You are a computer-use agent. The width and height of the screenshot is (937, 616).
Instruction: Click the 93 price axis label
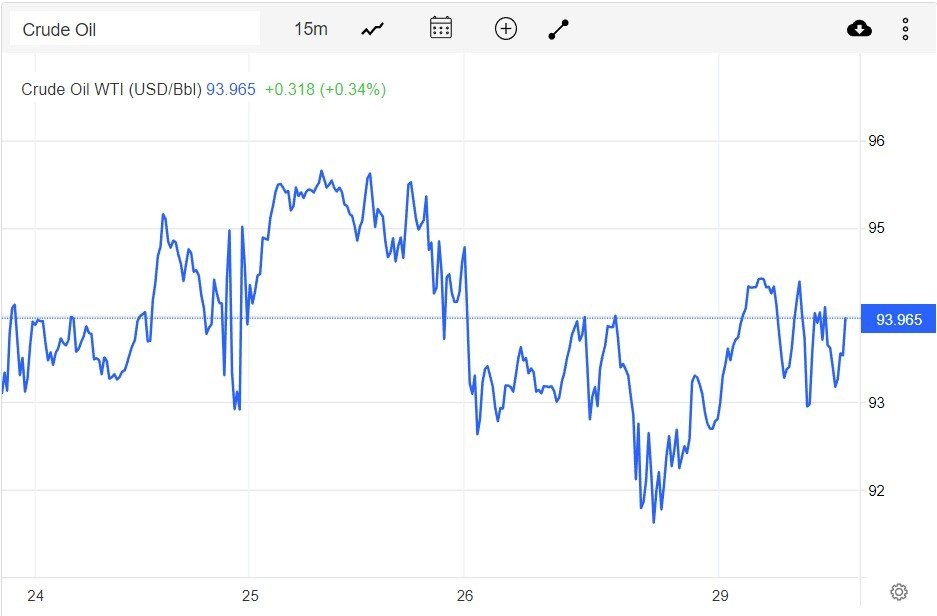click(876, 403)
